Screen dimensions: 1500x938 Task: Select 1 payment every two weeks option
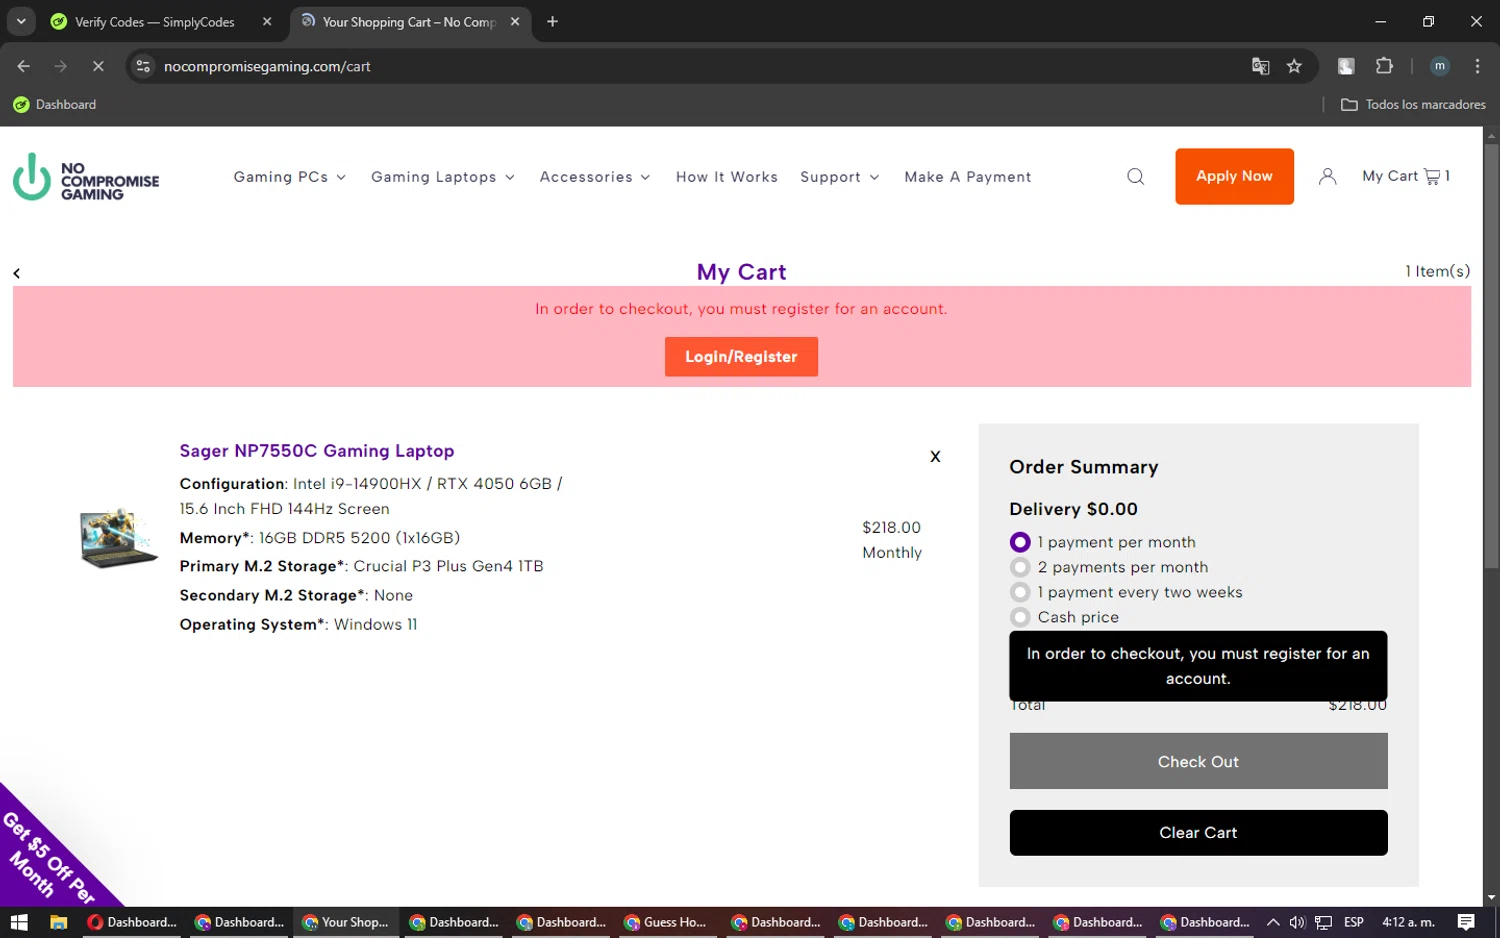point(1019,592)
